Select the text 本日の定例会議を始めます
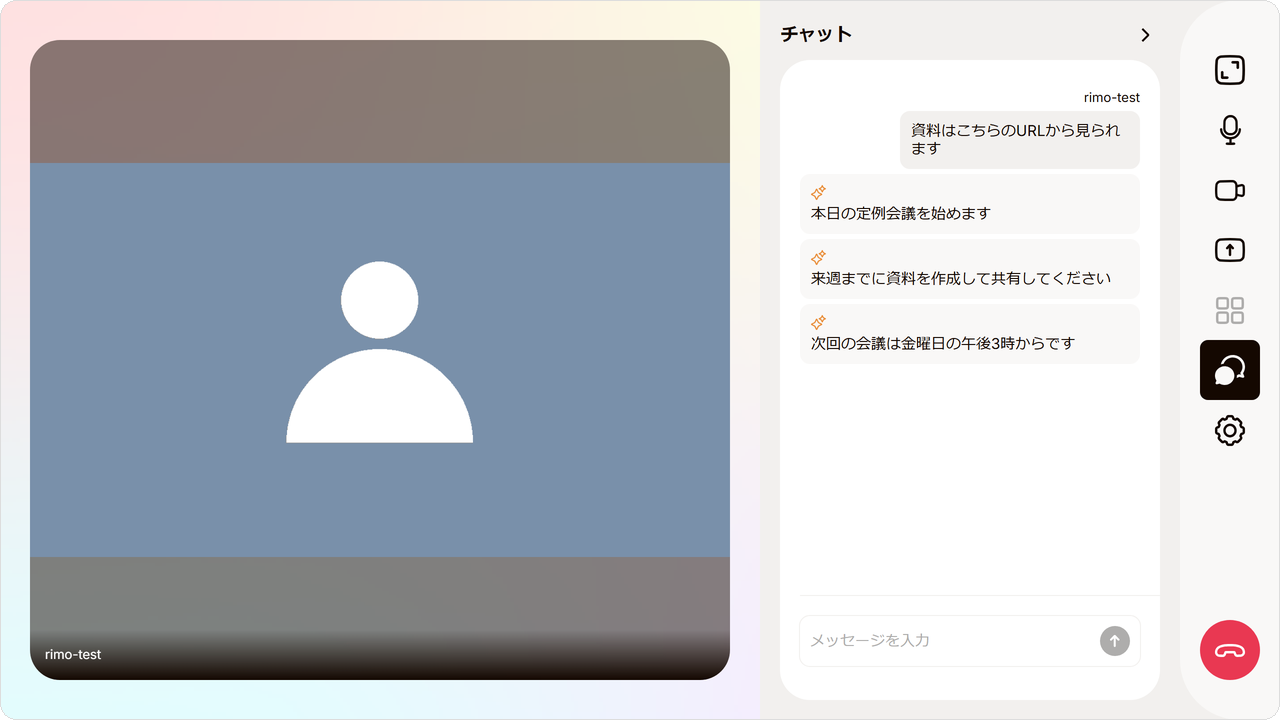 pyautogui.click(x=900, y=213)
